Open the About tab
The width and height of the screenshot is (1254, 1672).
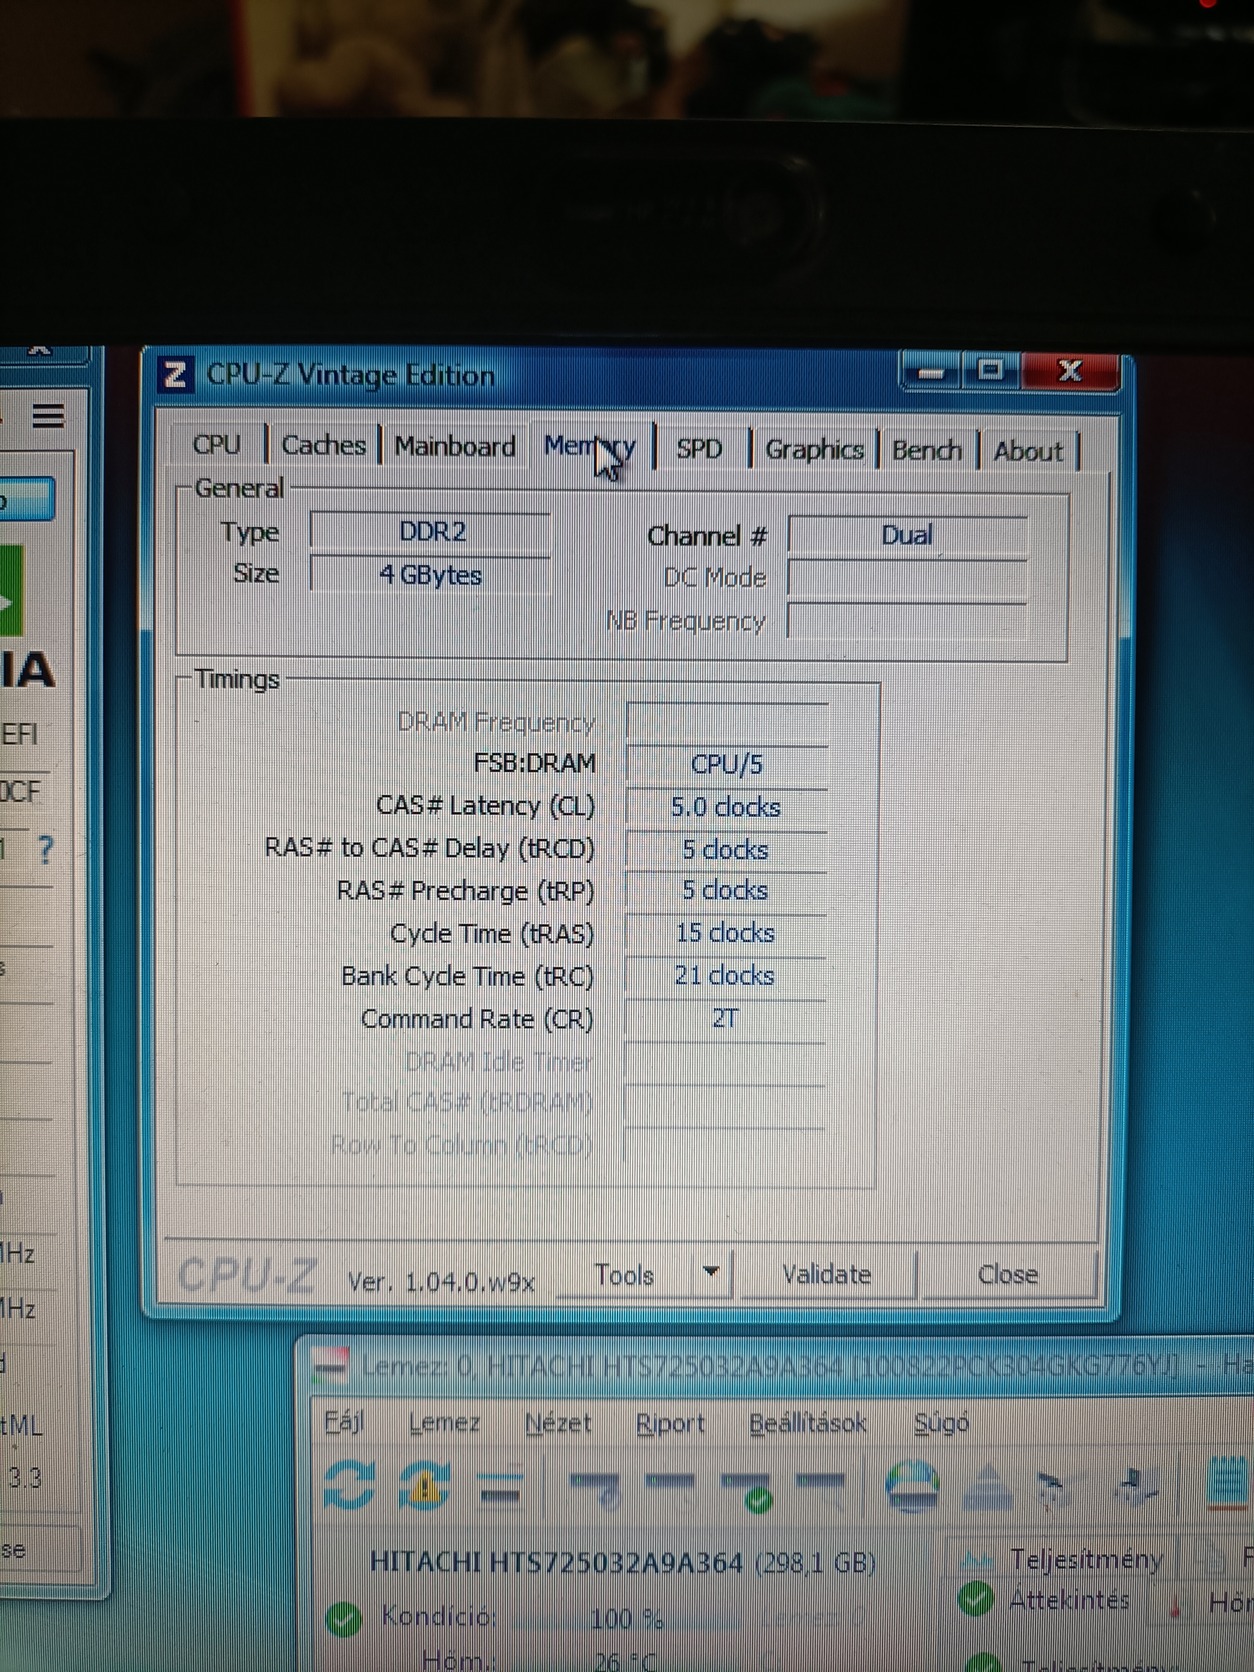(1028, 452)
